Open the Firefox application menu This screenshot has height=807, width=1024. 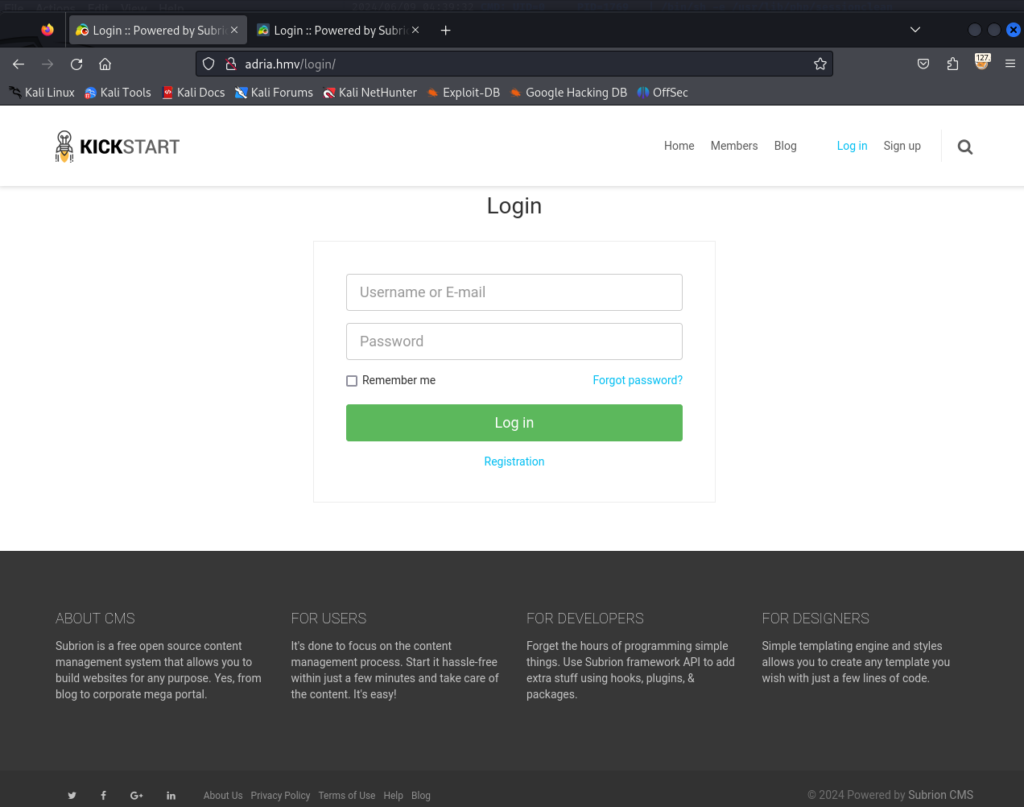(1010, 64)
